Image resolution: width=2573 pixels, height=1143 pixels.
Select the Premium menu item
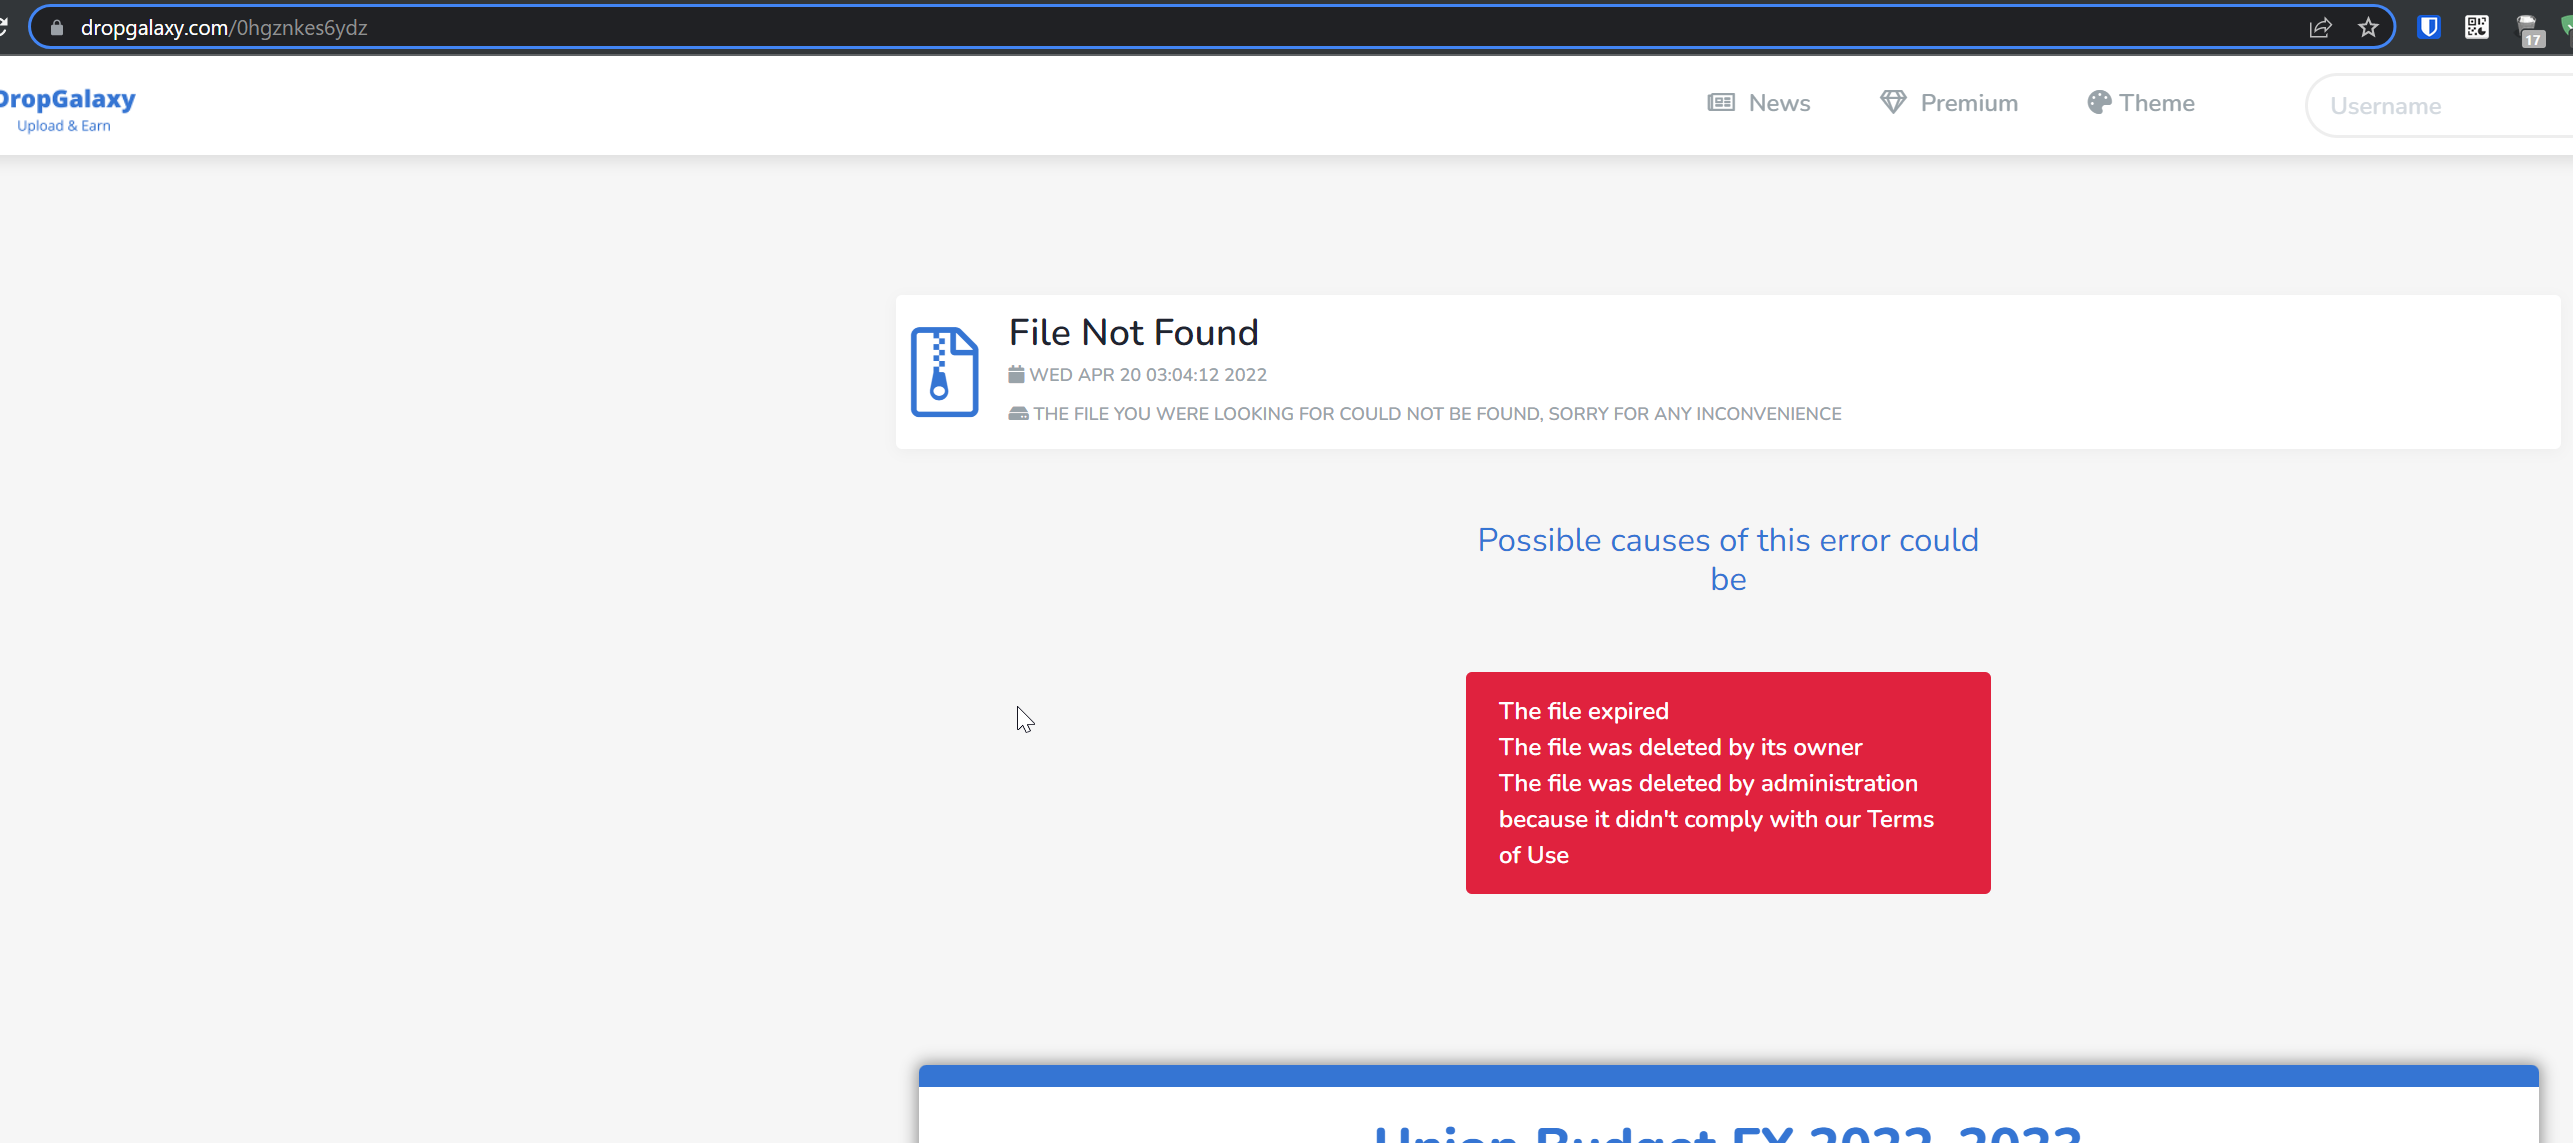1968,102
